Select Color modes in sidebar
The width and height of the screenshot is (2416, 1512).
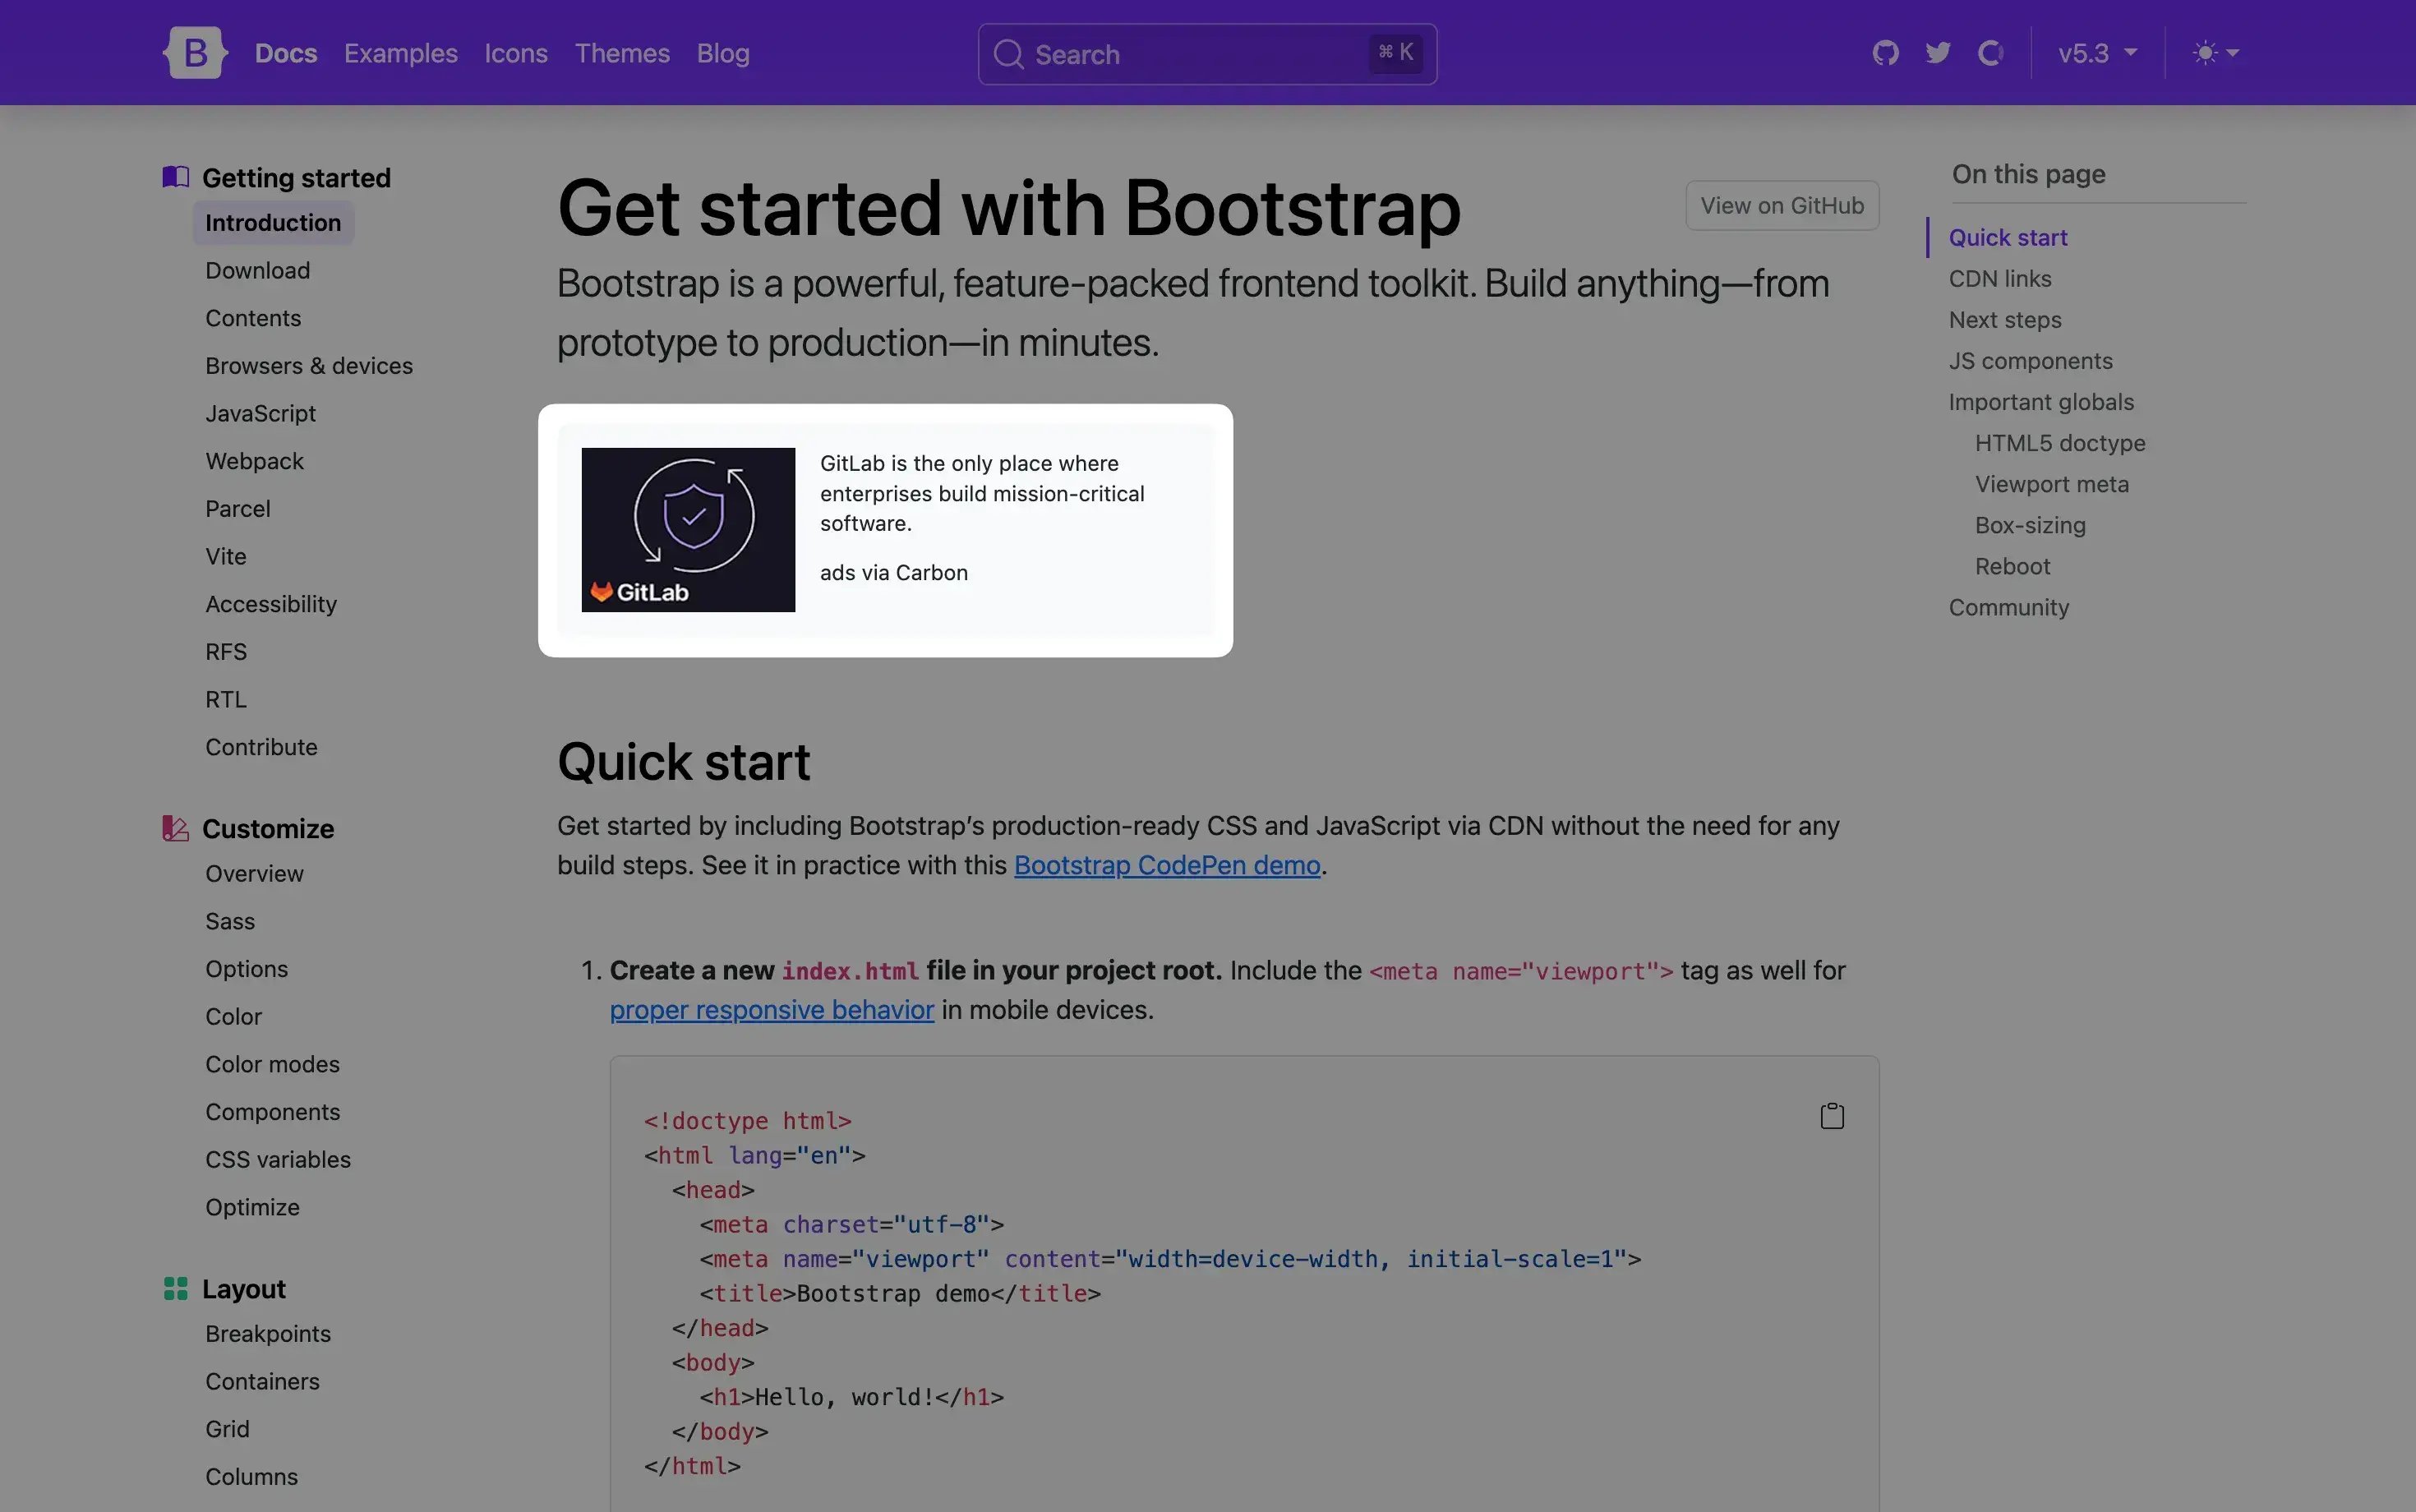point(272,1064)
